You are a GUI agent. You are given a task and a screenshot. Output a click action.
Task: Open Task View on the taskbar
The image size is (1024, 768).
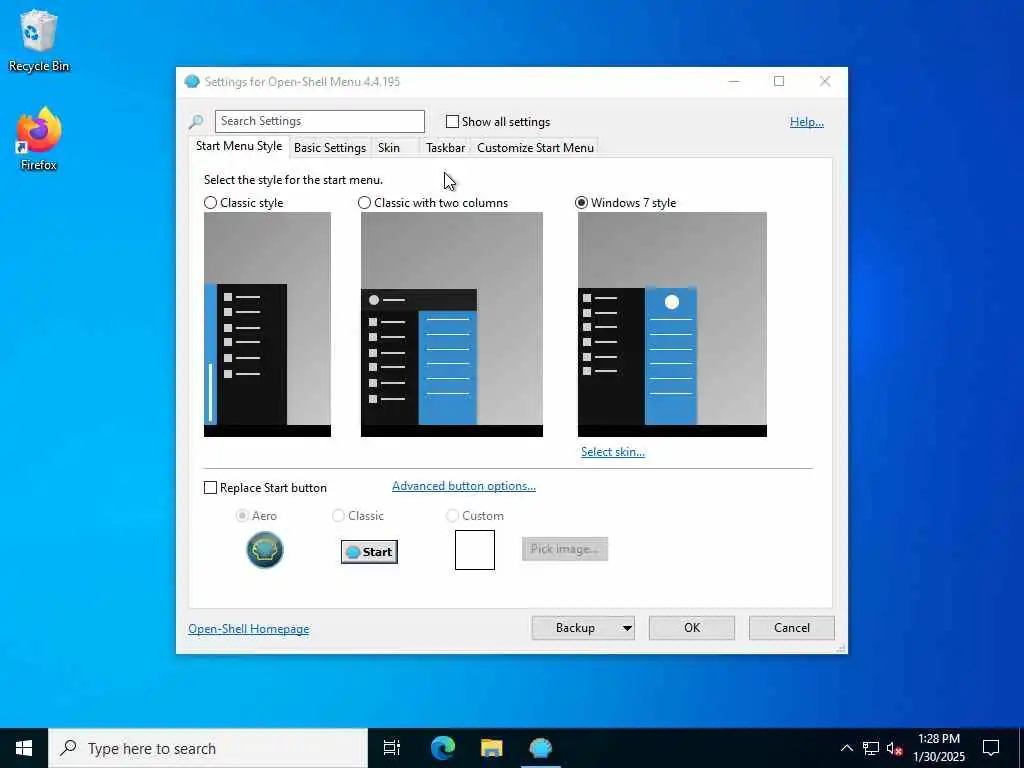[392, 748]
